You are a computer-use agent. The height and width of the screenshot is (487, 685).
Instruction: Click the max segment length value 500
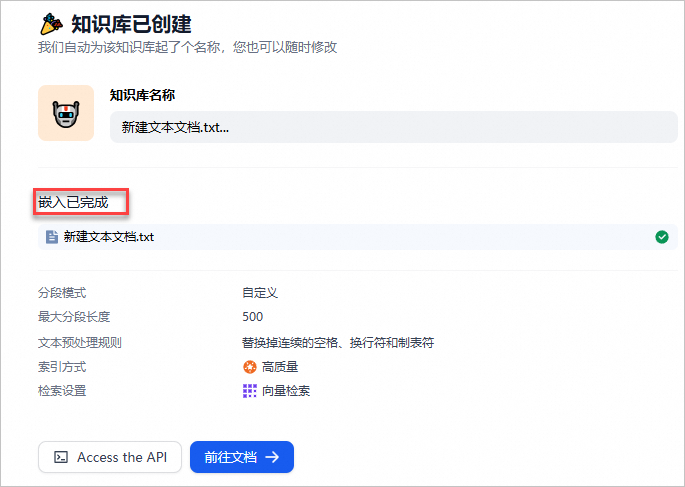point(252,317)
